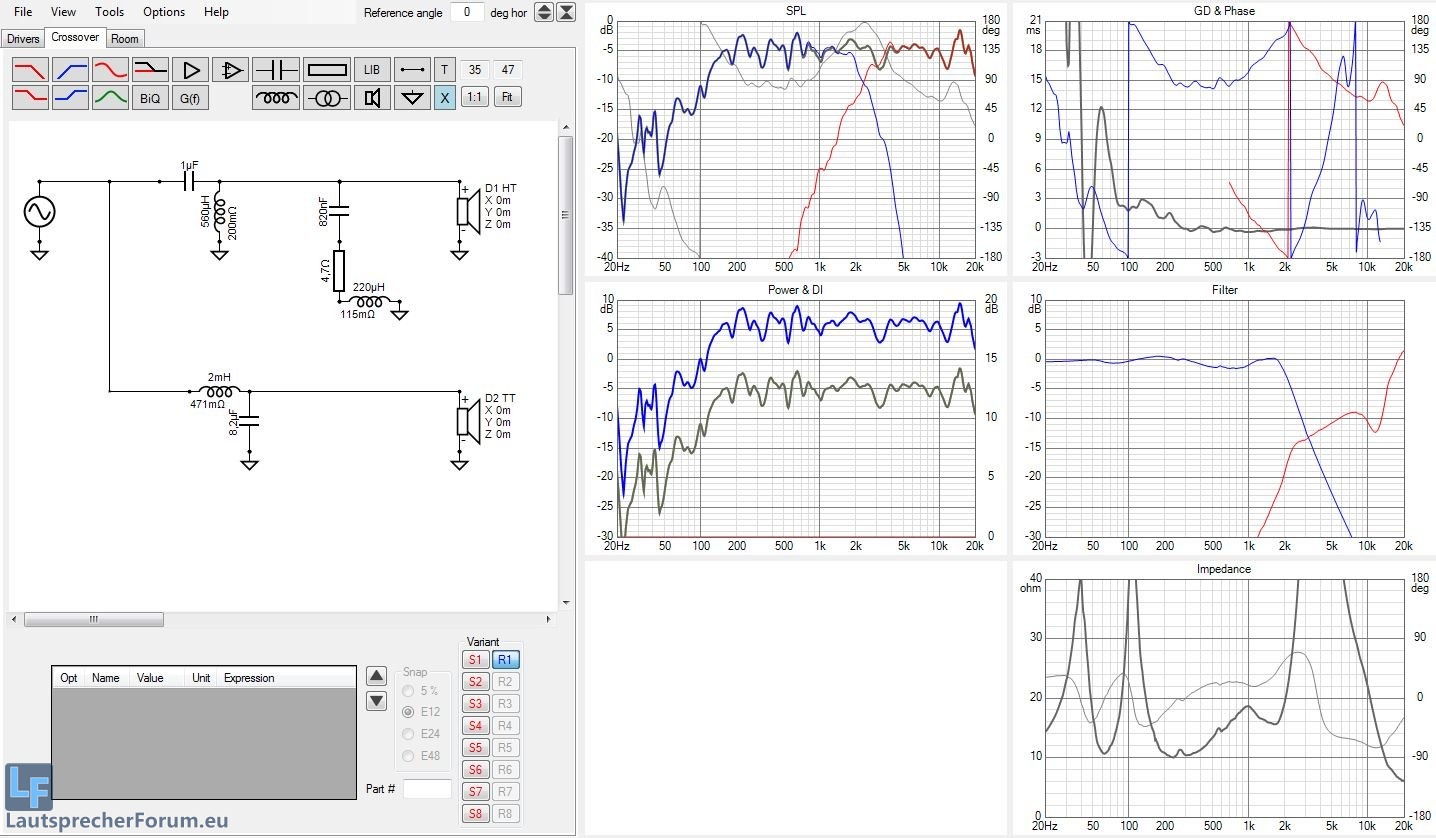1436x838 pixels.
Task: Store variant using the S3 button
Action: click(475, 704)
